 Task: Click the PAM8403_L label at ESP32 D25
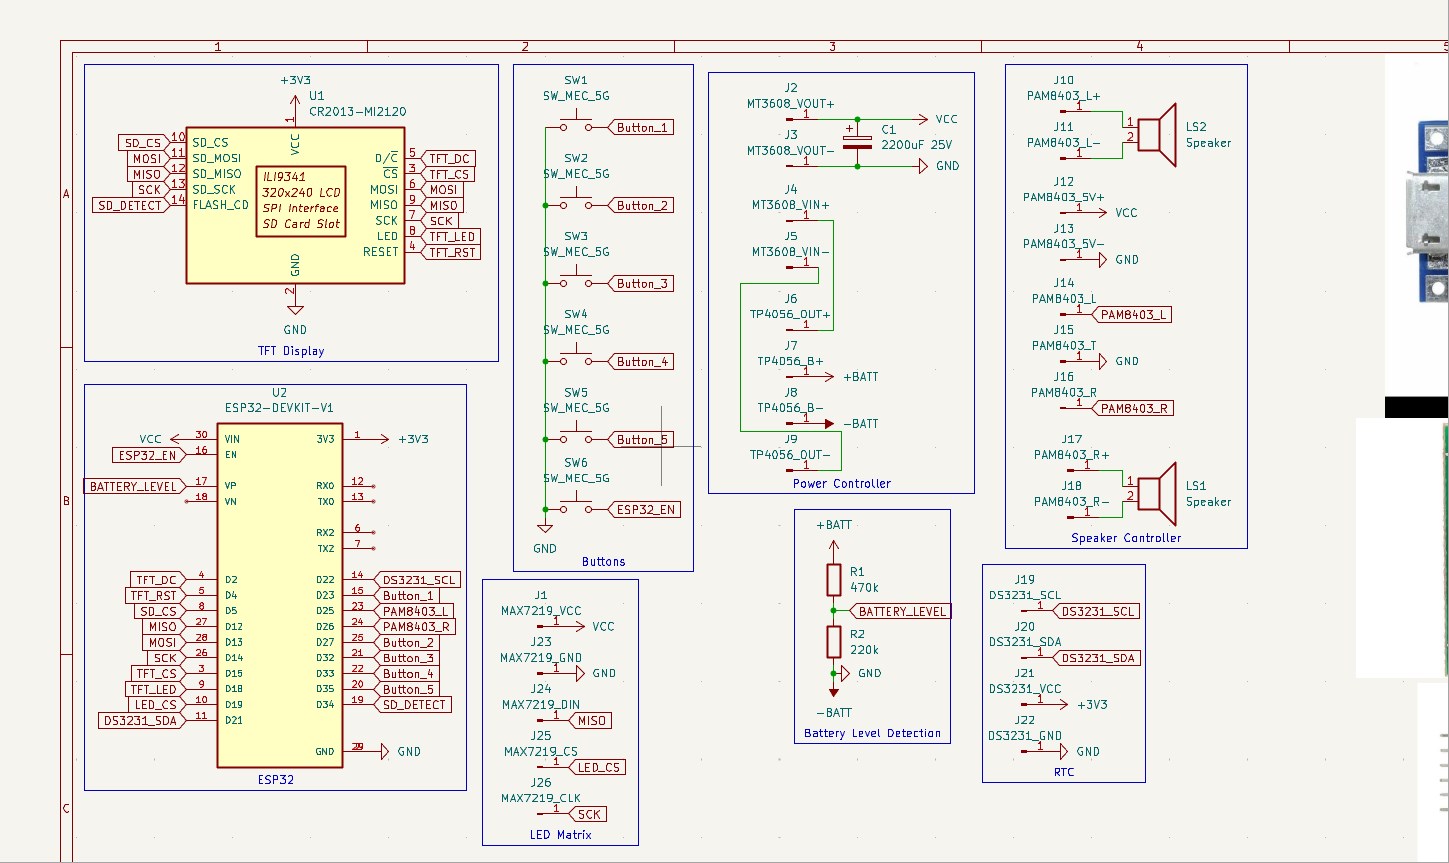(415, 610)
